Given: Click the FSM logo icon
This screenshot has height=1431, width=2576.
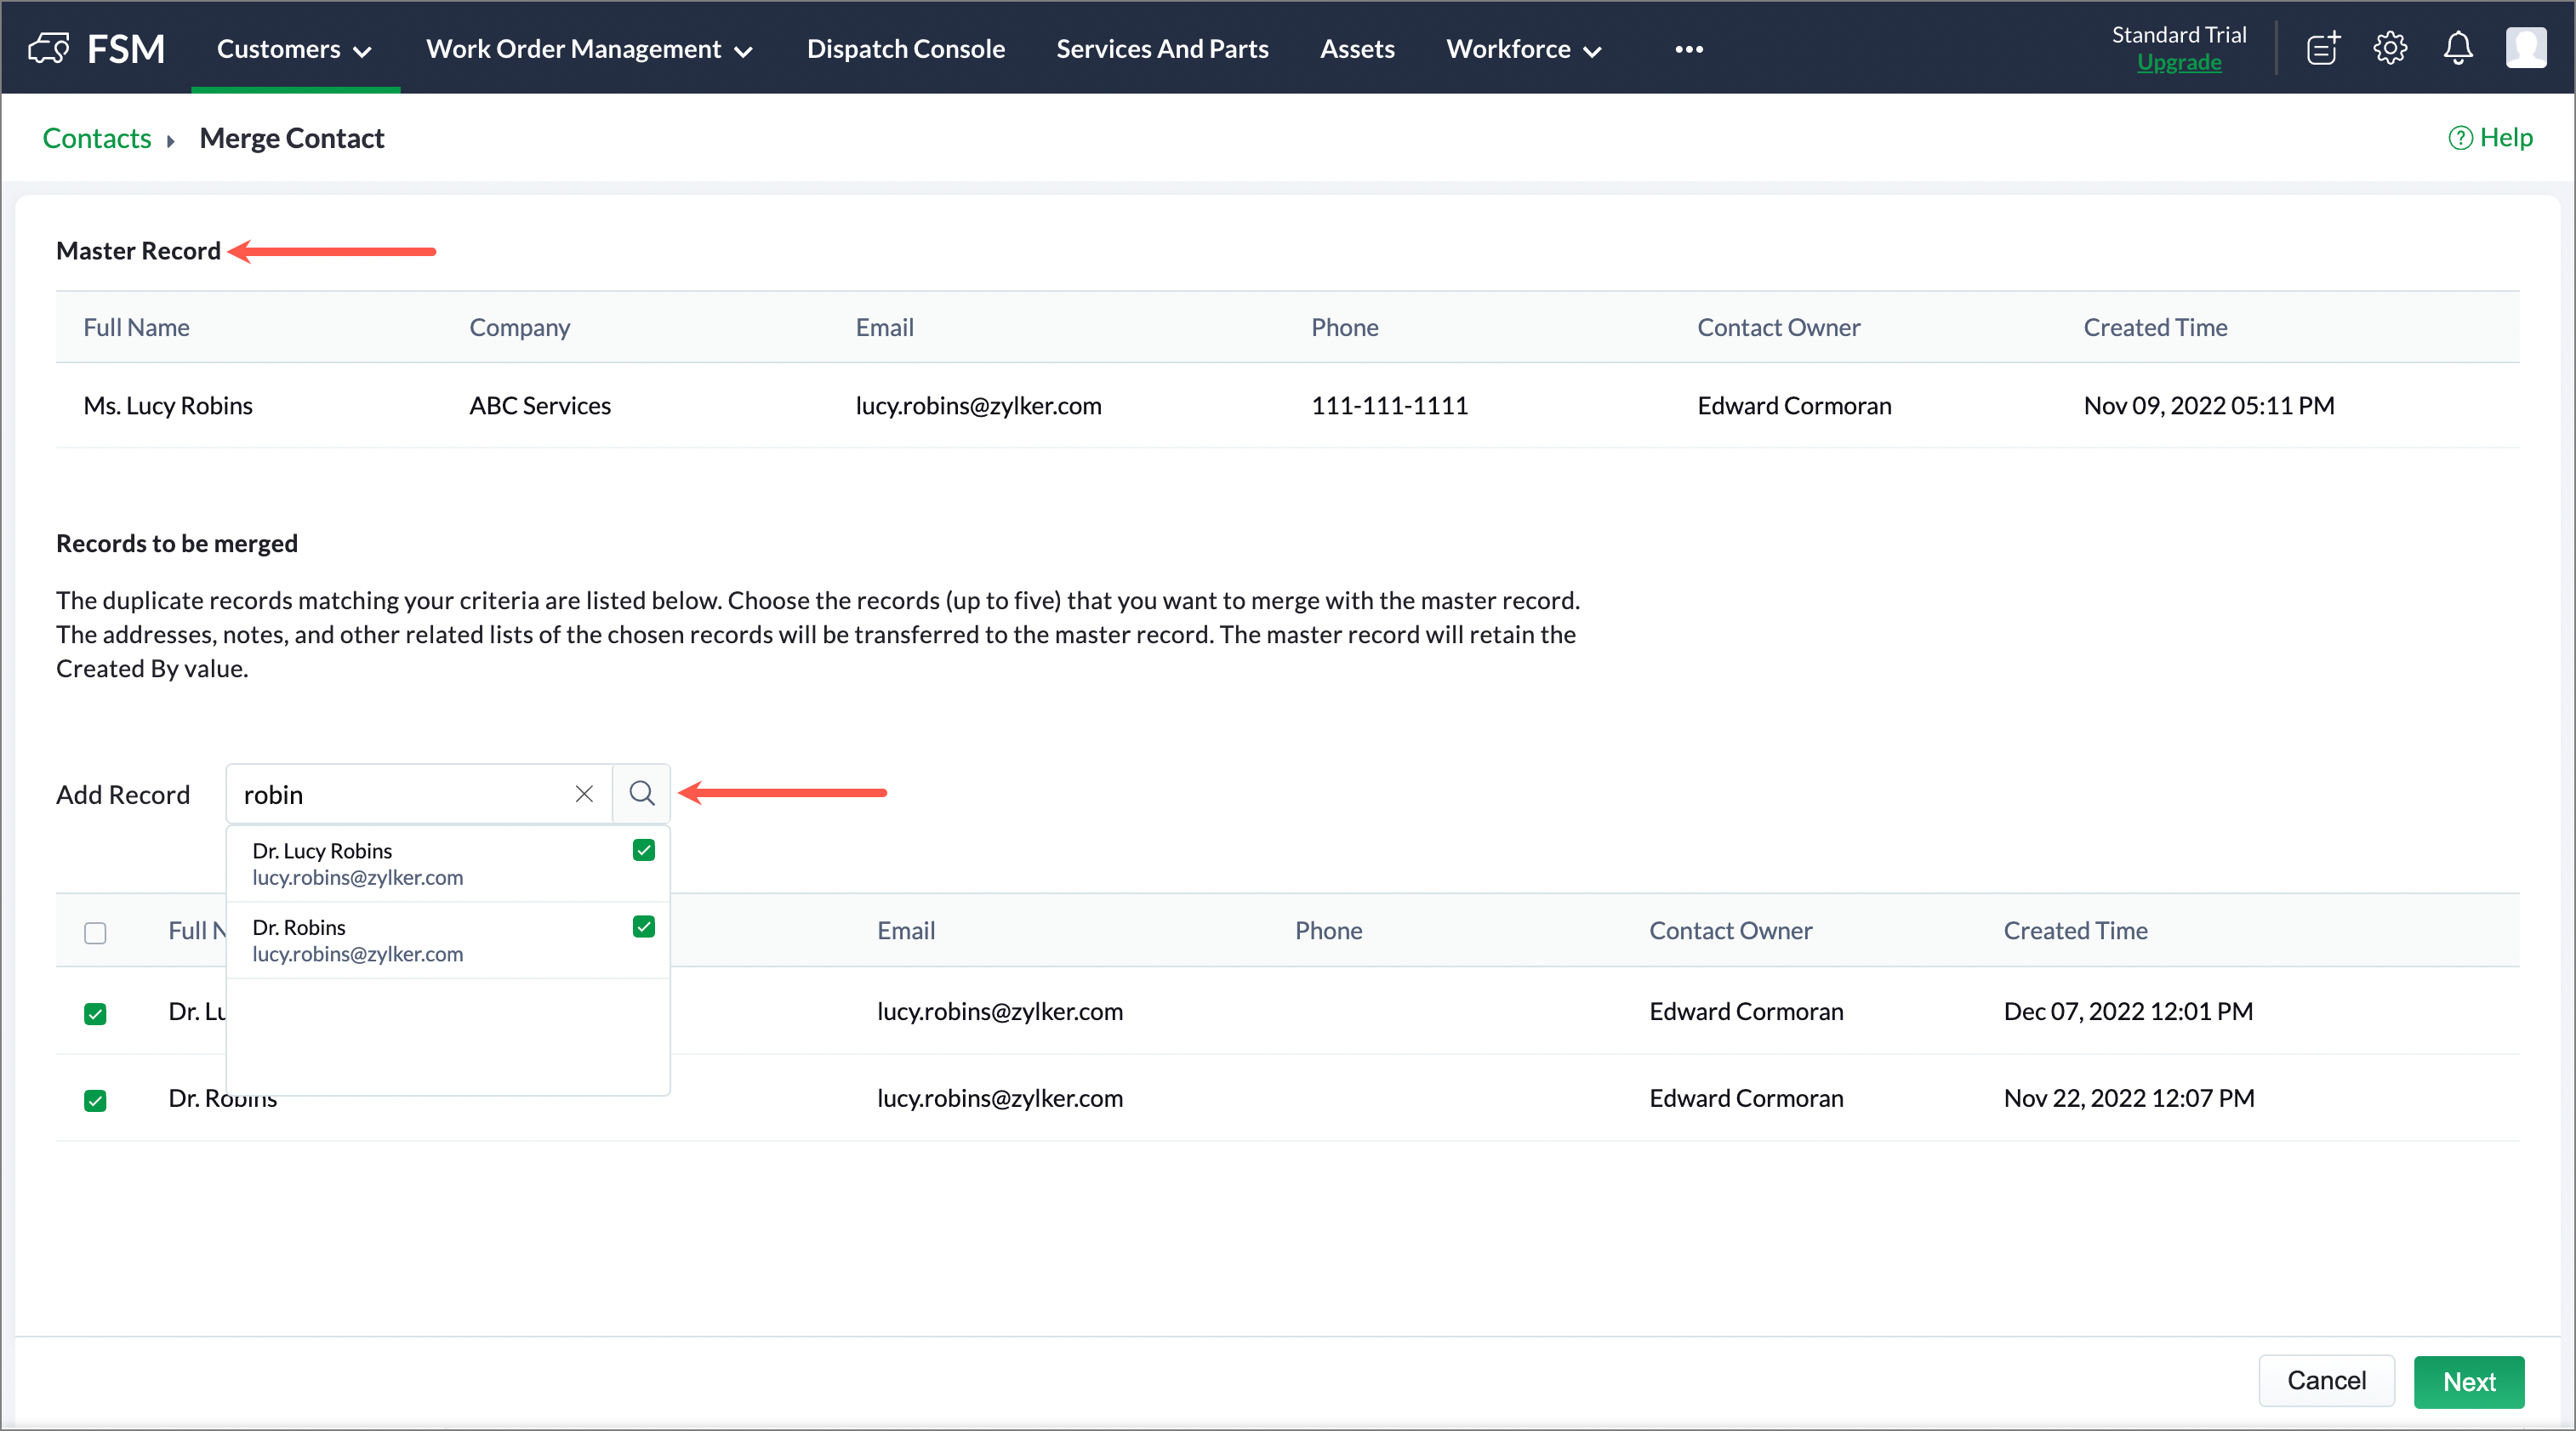Looking at the screenshot, I should pos(49,48).
